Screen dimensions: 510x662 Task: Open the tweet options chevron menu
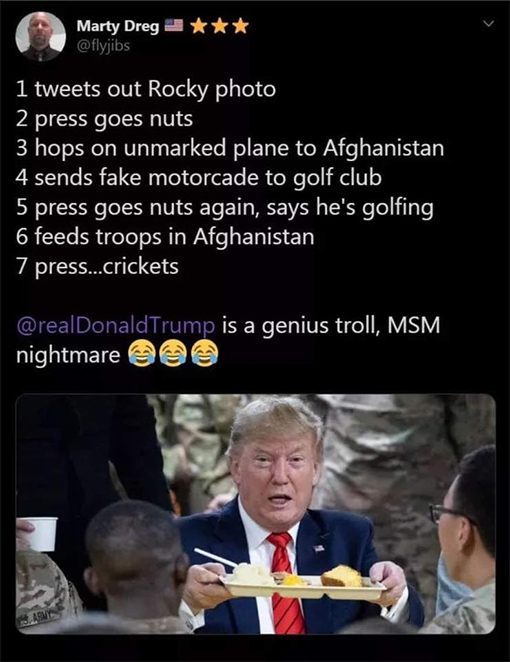click(x=488, y=24)
